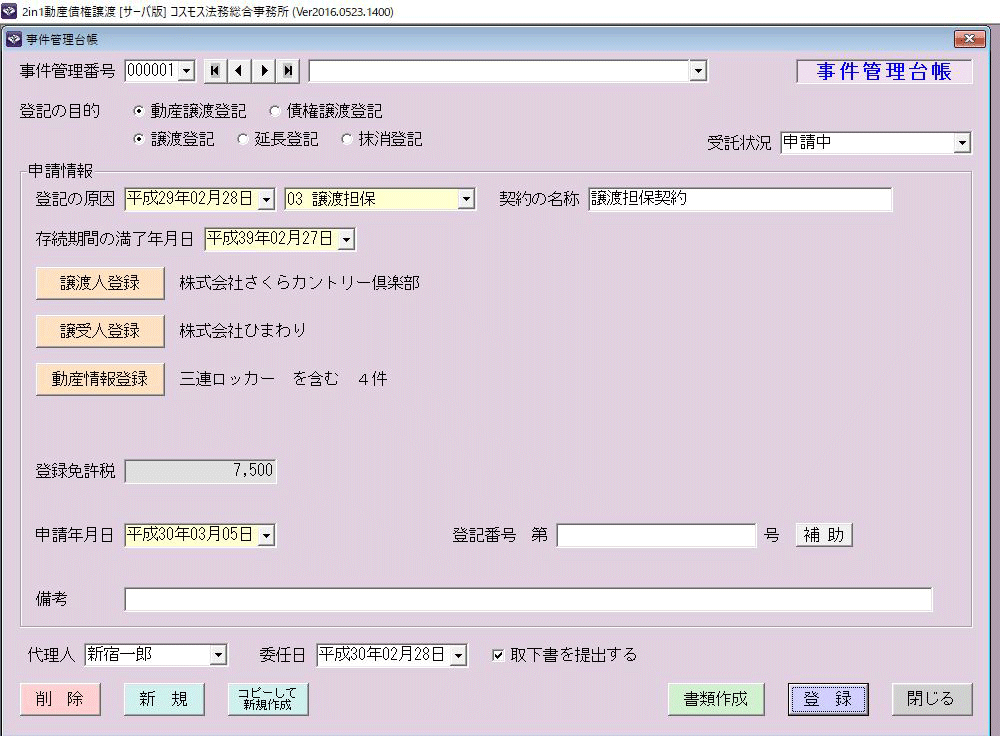Open the 受託状況 dropdown
The width and height of the screenshot is (1000, 736).
tap(961, 143)
